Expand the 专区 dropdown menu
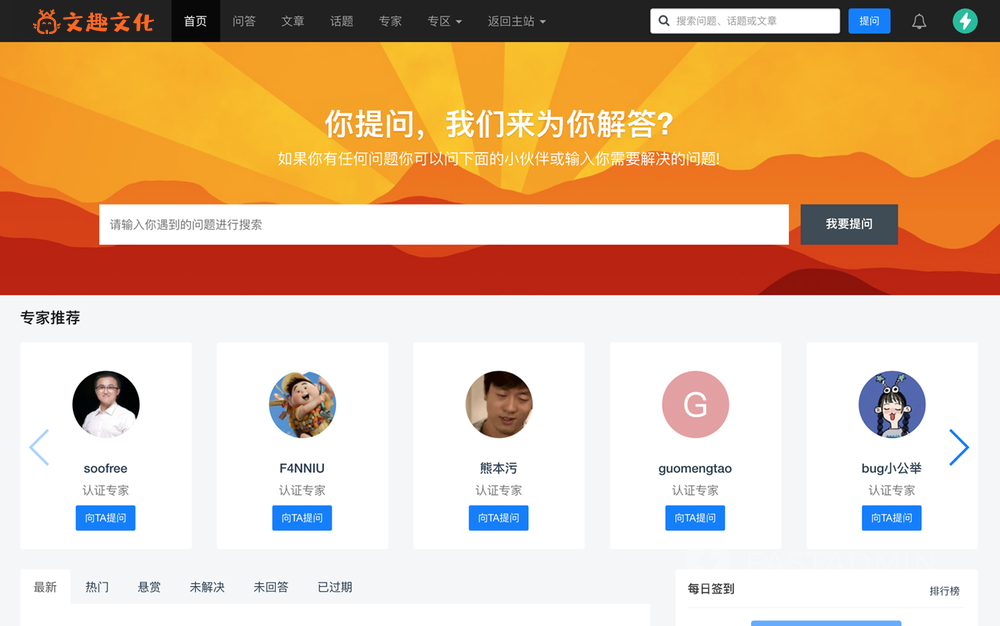The height and width of the screenshot is (626, 1000). pos(445,21)
